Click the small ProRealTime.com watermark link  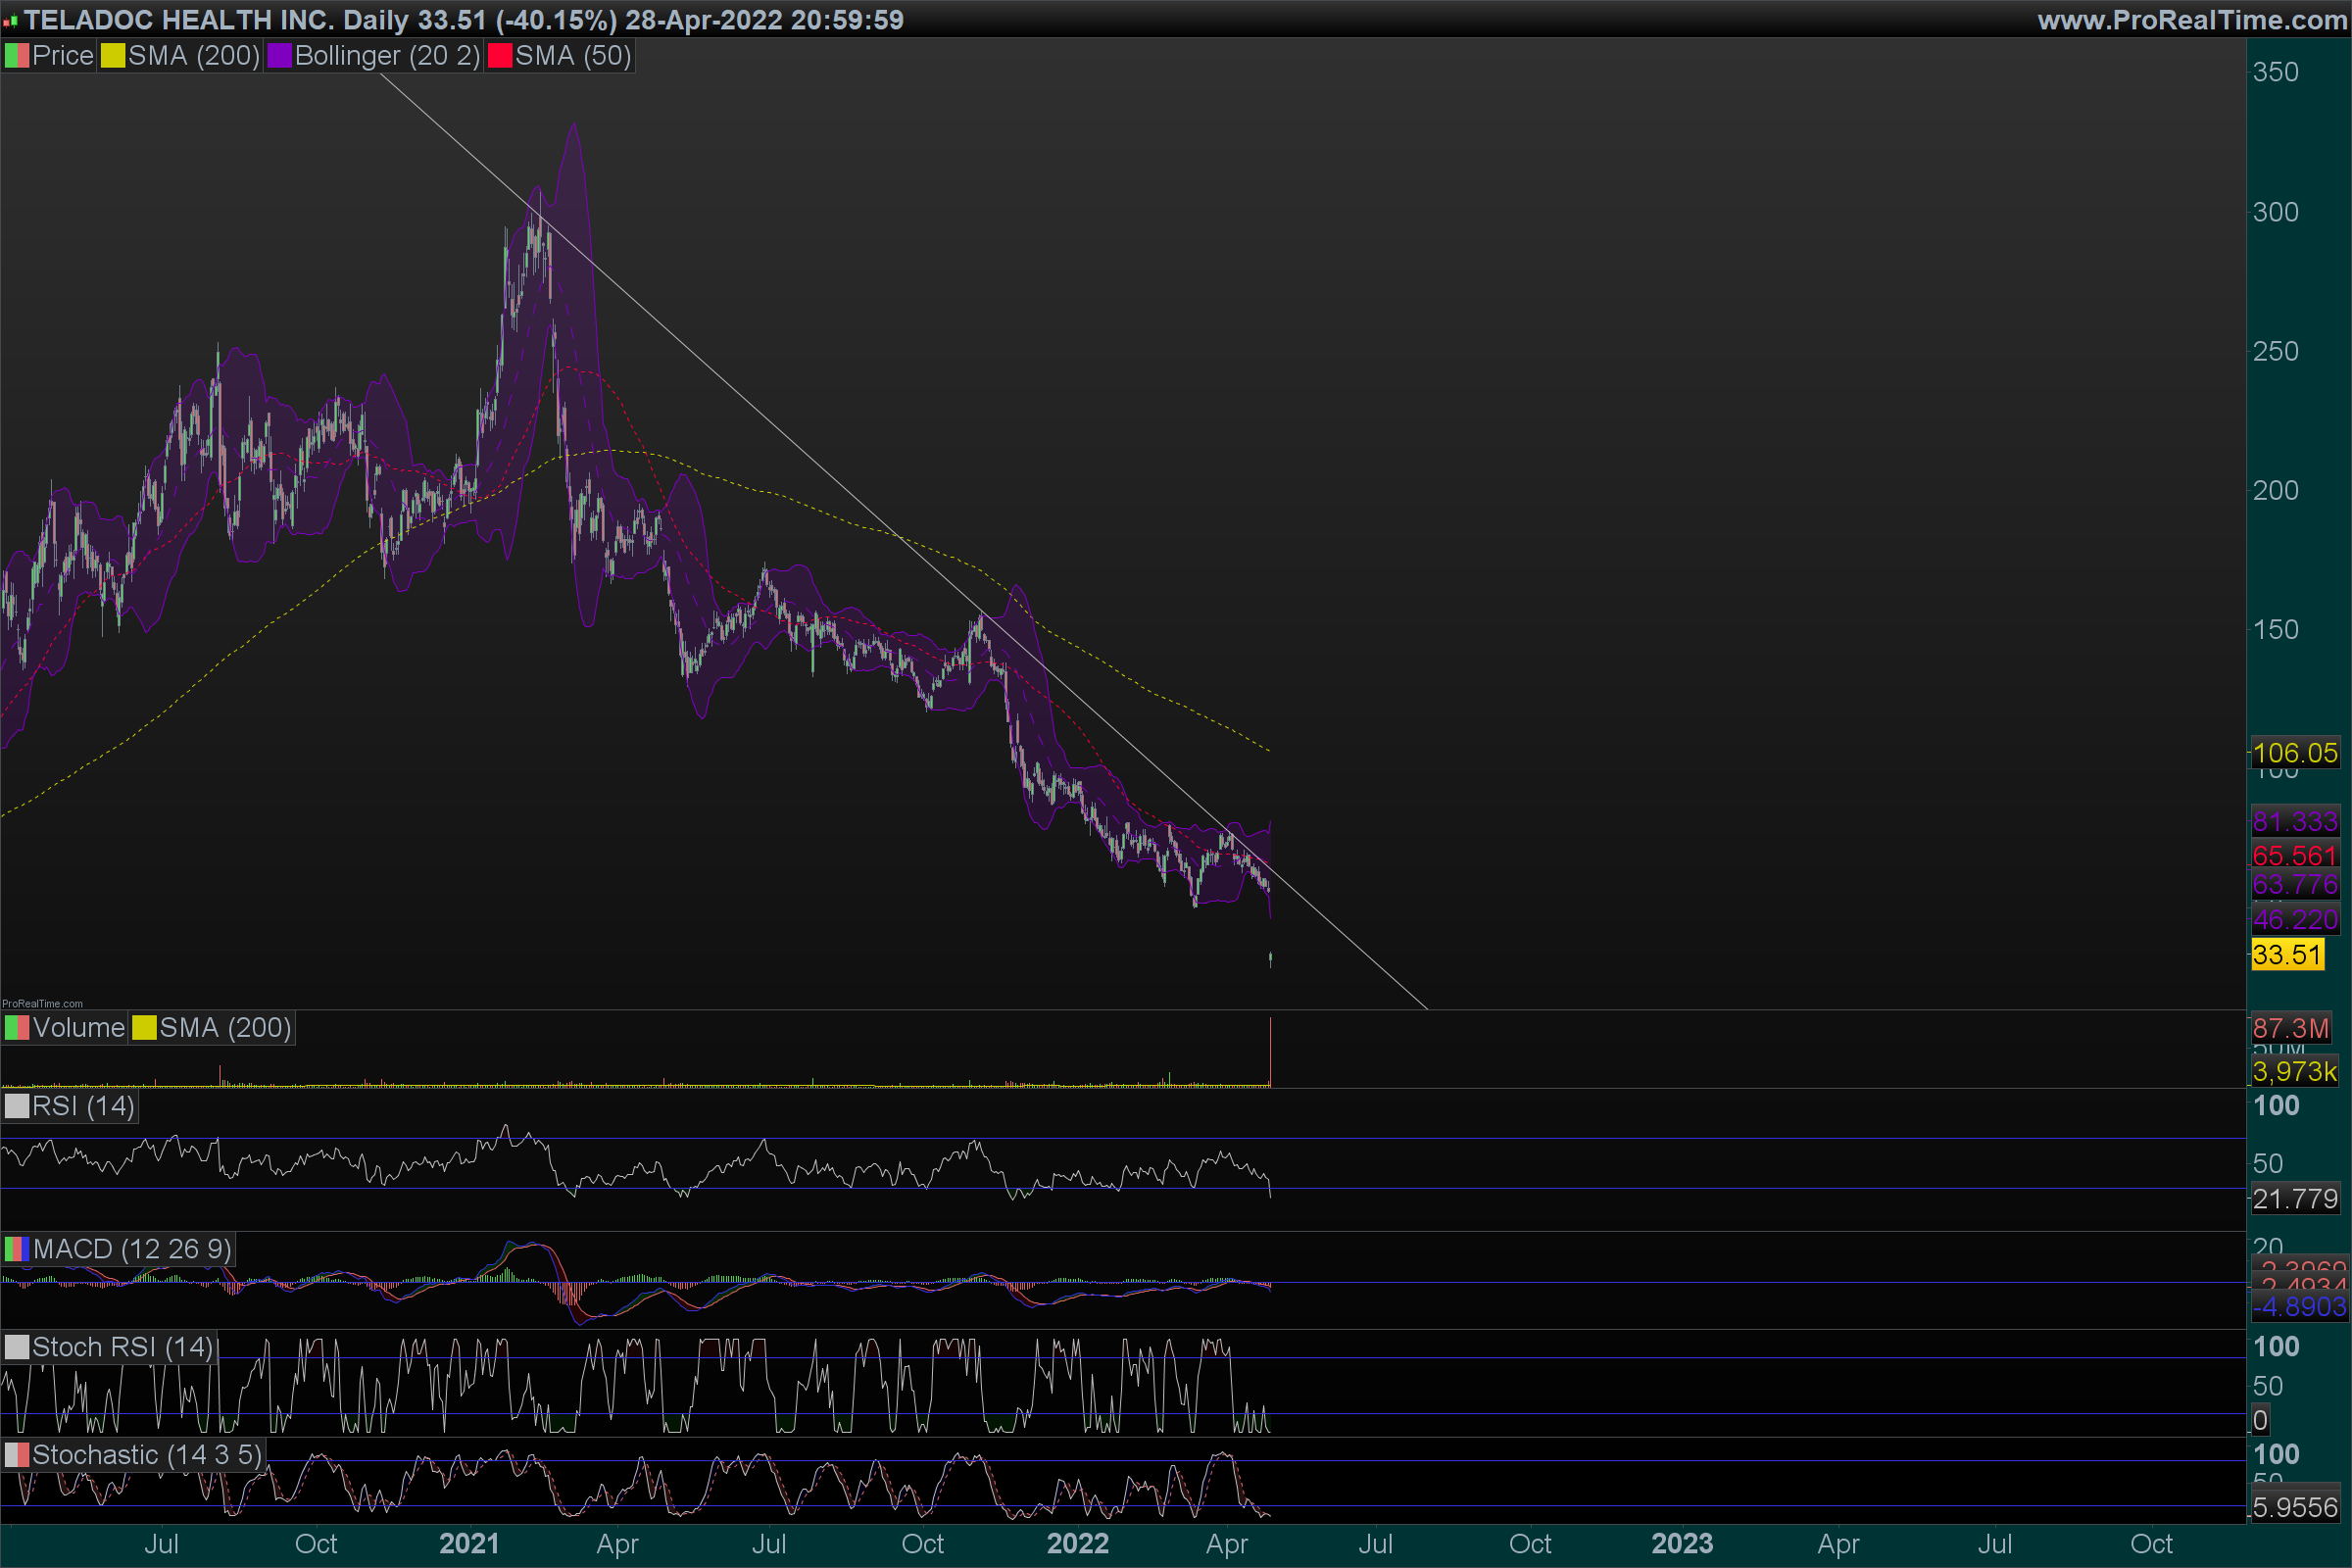coord(42,1003)
